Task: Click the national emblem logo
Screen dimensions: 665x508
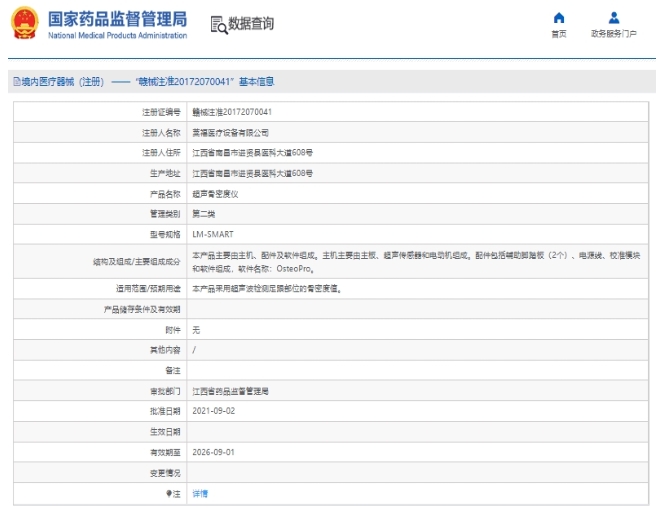Action: point(24,24)
